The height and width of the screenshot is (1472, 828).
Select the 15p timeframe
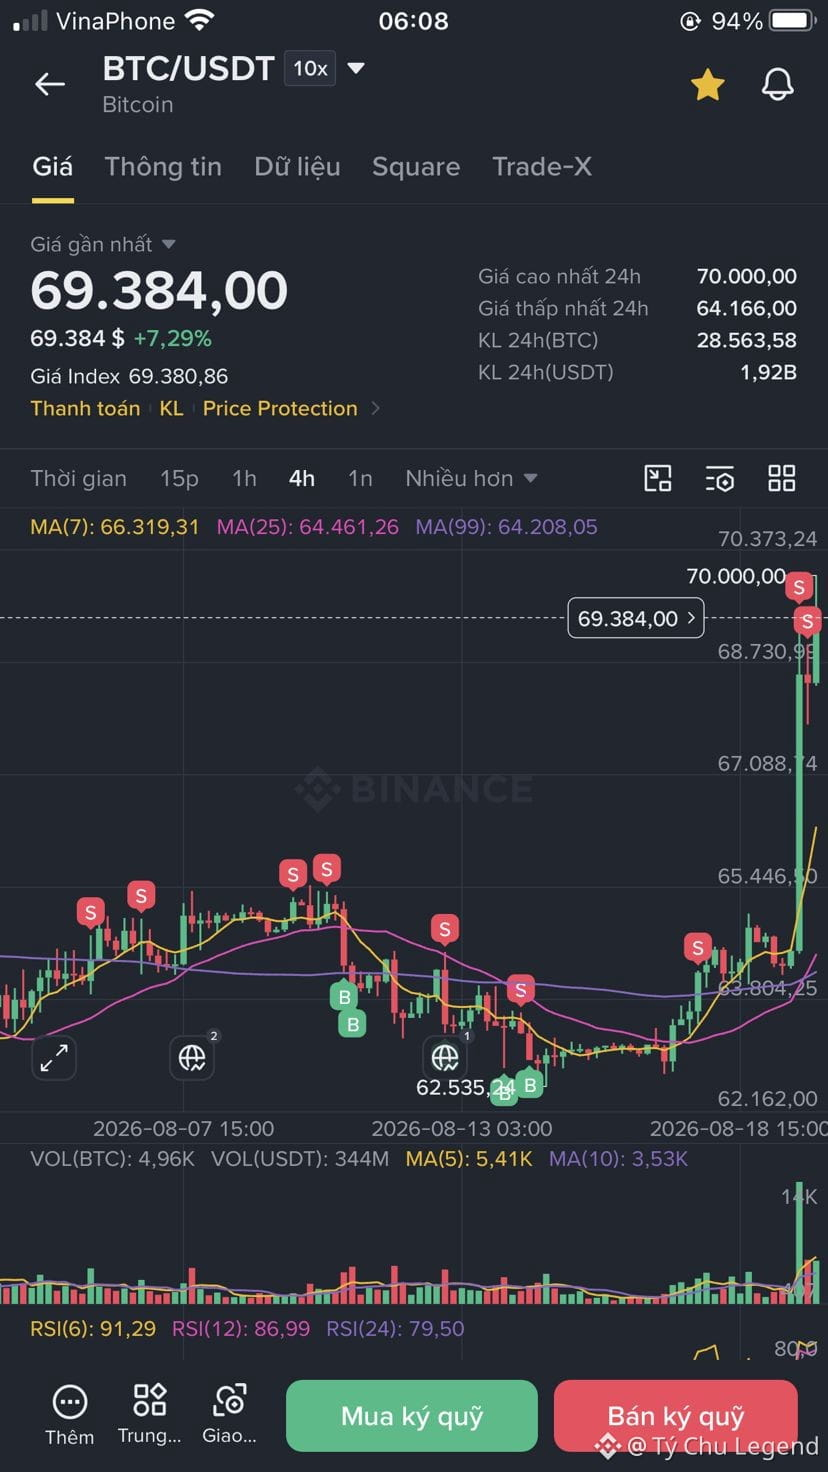click(179, 478)
